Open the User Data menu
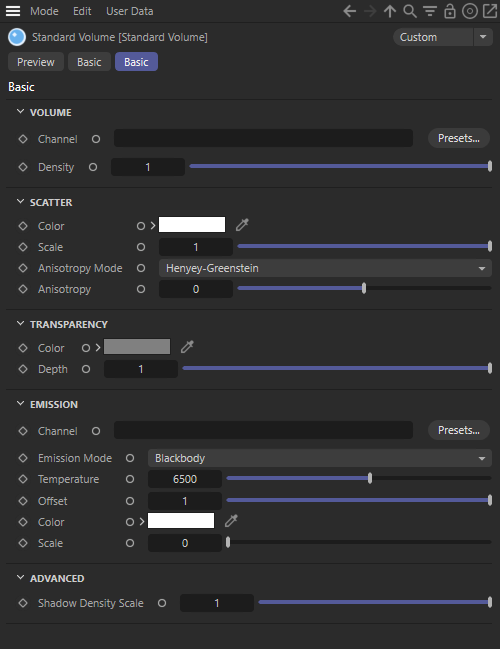The width and height of the screenshot is (500, 649). (x=130, y=11)
